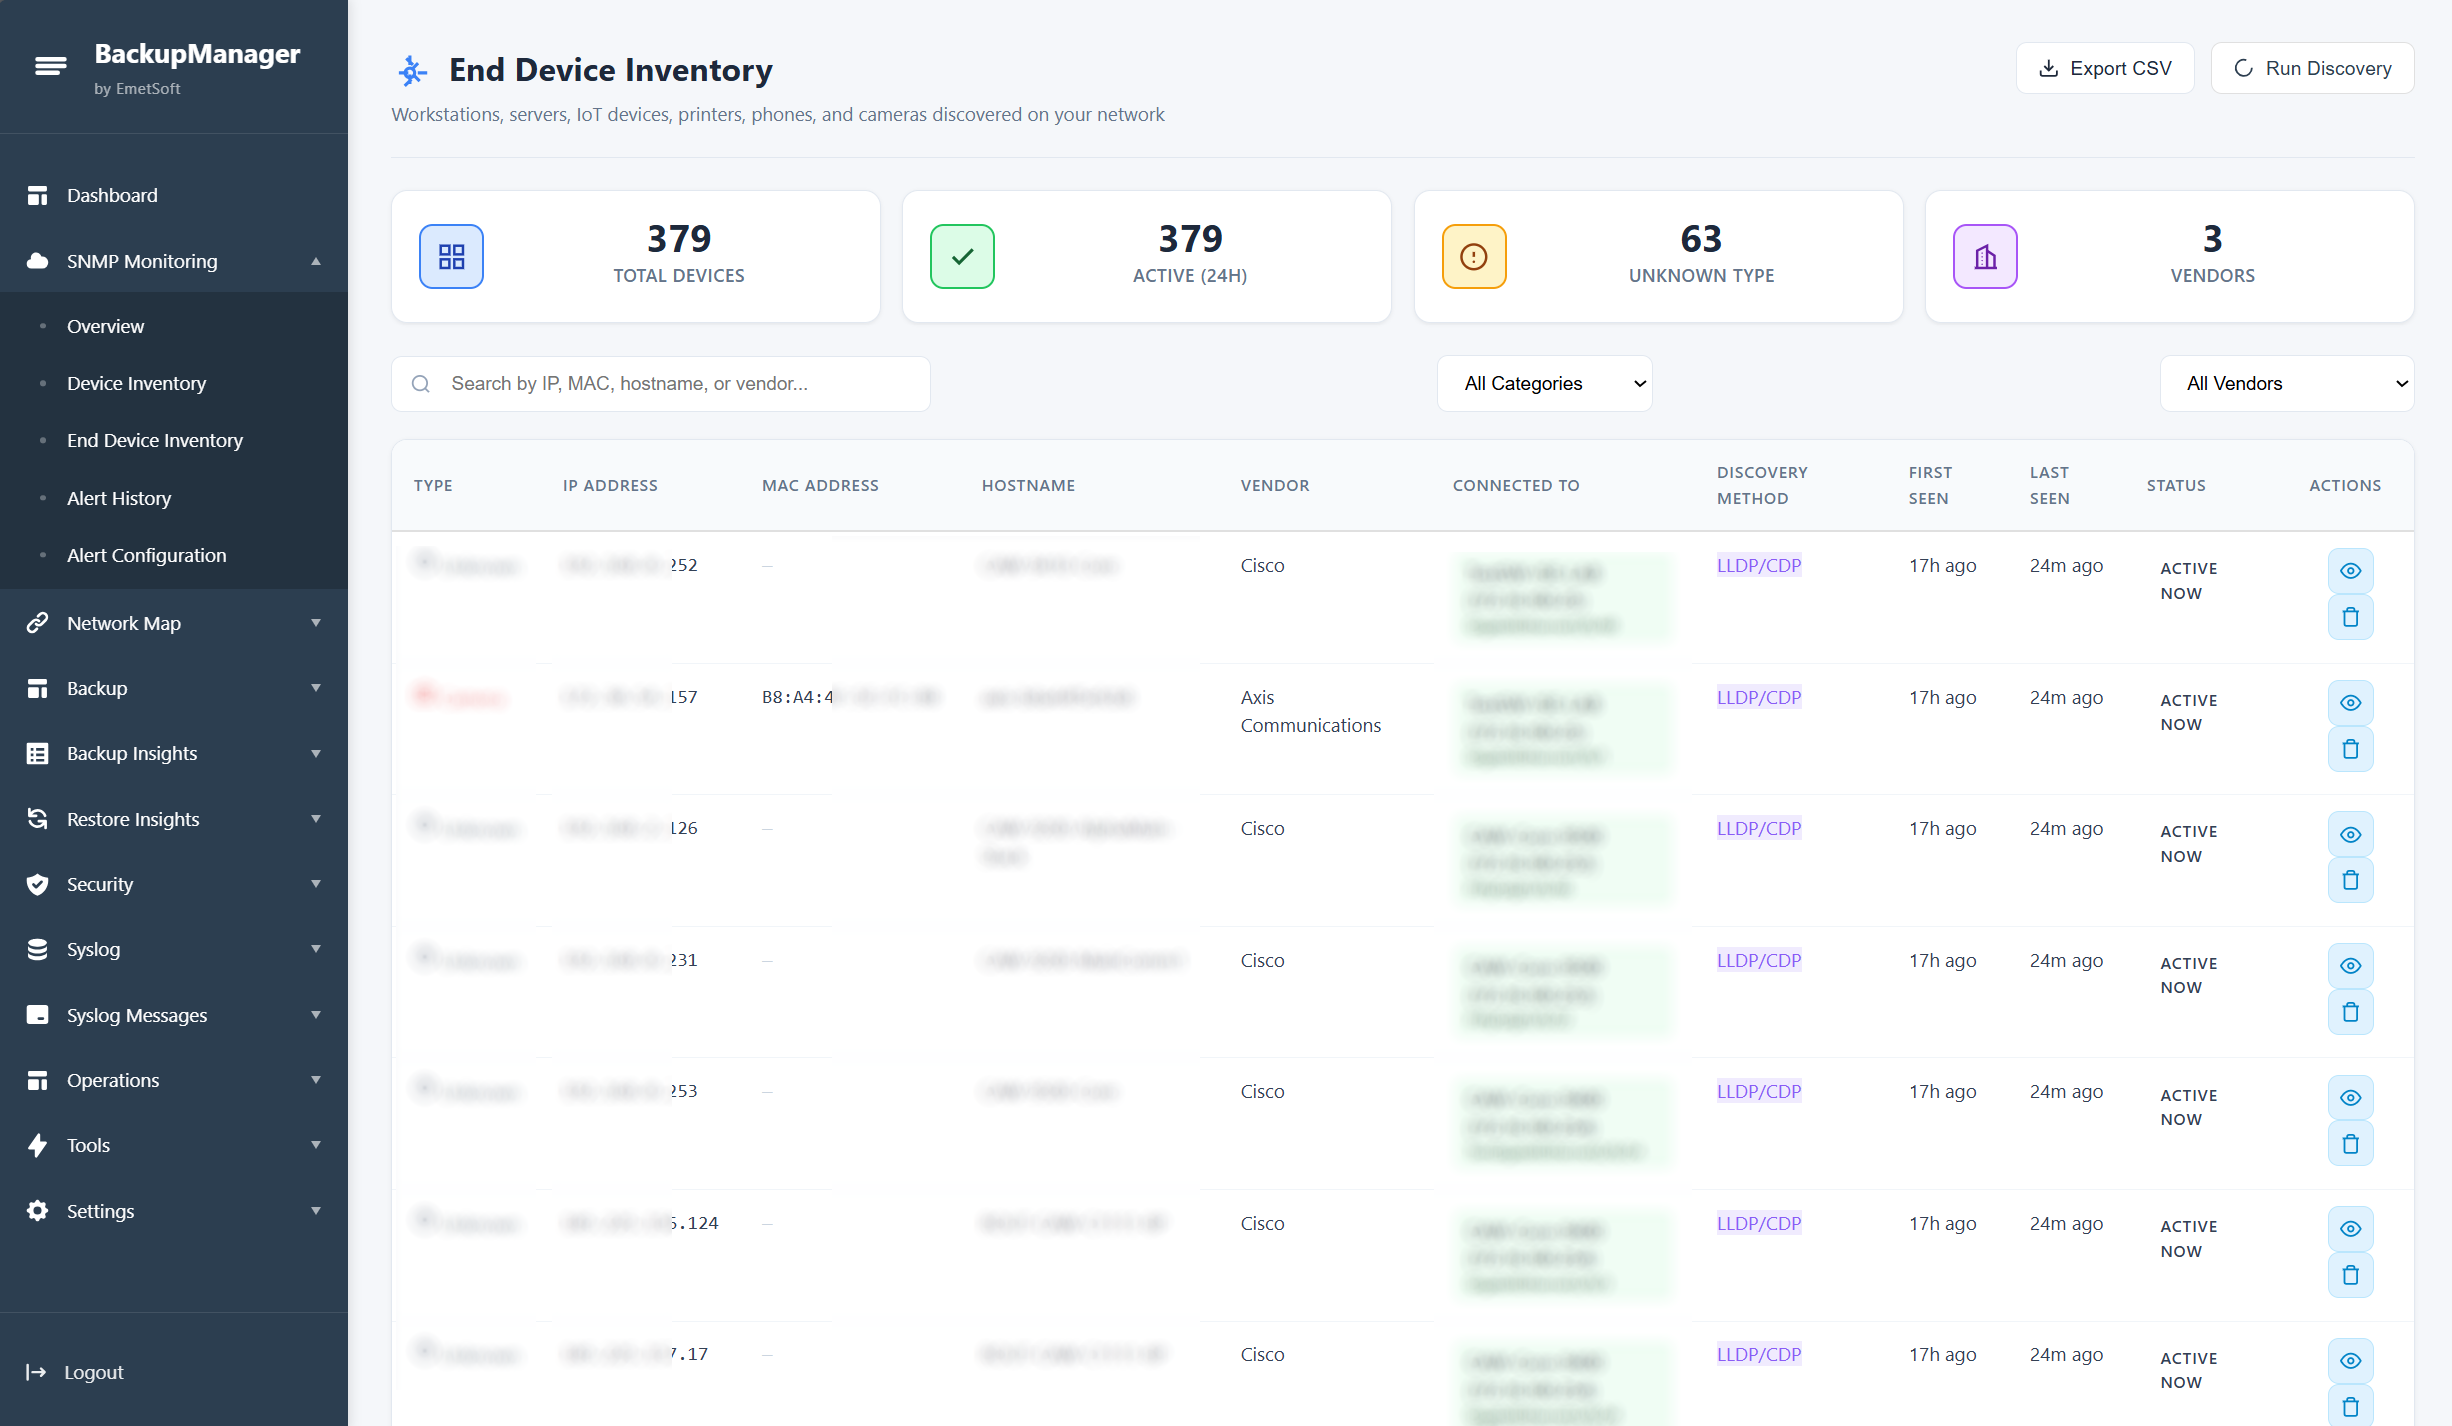Expand Syslog Messages section
Image resolution: width=2452 pixels, height=1426 pixels.
[174, 1015]
